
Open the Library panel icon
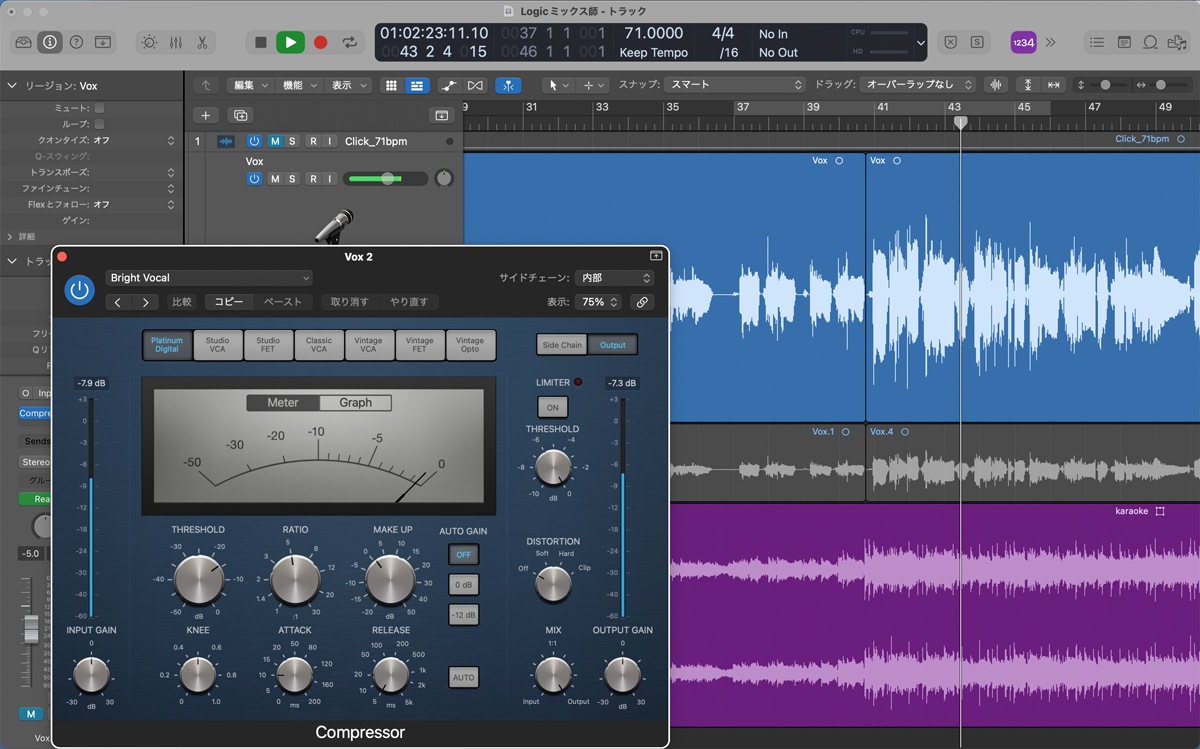point(23,42)
